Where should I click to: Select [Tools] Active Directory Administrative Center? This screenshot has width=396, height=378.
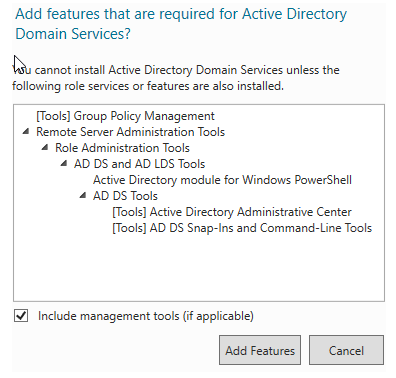point(232,212)
